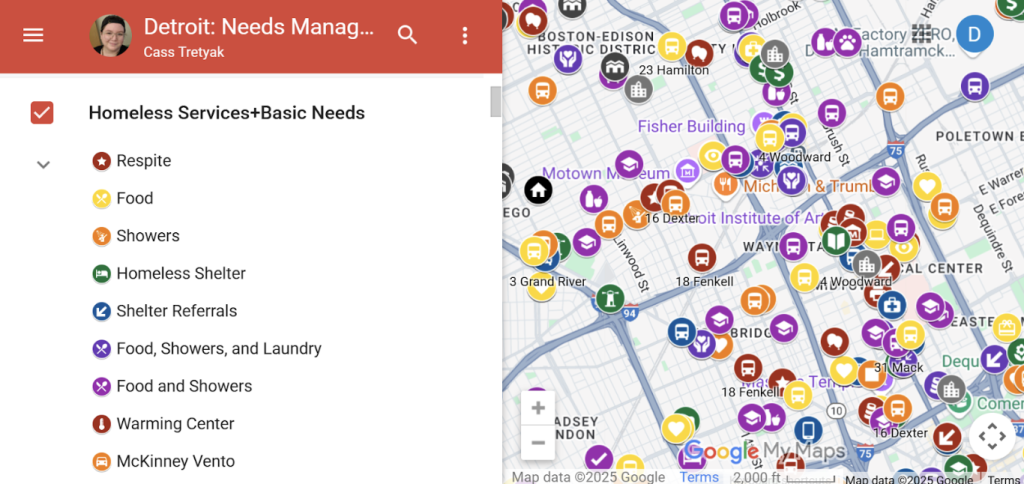The height and width of the screenshot is (484, 1024).
Task: Click the blue D account avatar
Action: (x=974, y=35)
